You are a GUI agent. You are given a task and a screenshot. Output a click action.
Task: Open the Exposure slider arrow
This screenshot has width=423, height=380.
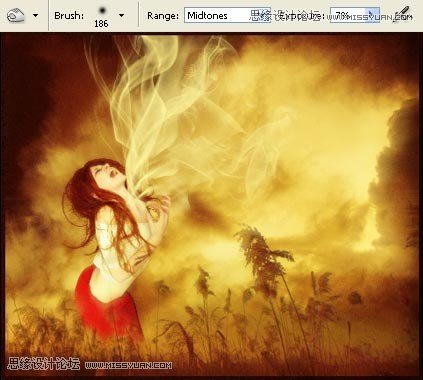click(373, 15)
